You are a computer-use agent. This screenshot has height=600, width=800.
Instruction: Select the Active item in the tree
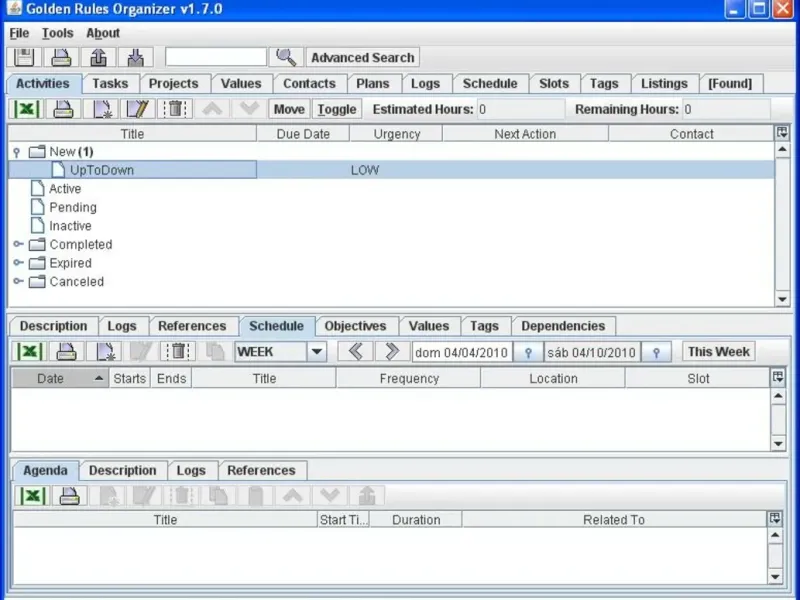coord(65,189)
